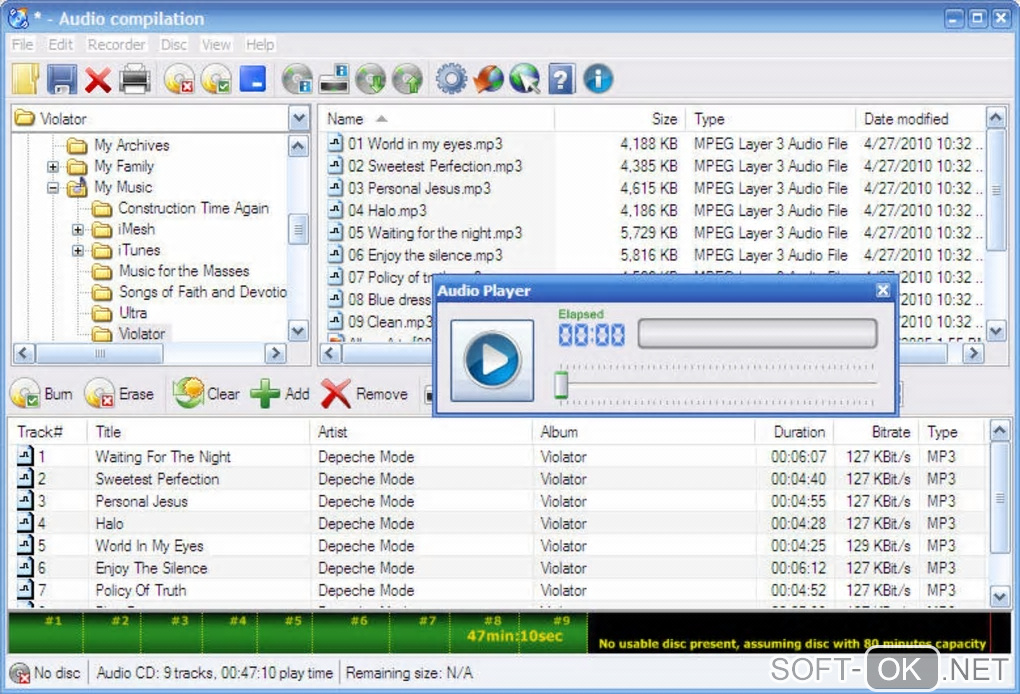1020x694 pixels.
Task: Open the blue info circle icon
Action: (x=598, y=79)
